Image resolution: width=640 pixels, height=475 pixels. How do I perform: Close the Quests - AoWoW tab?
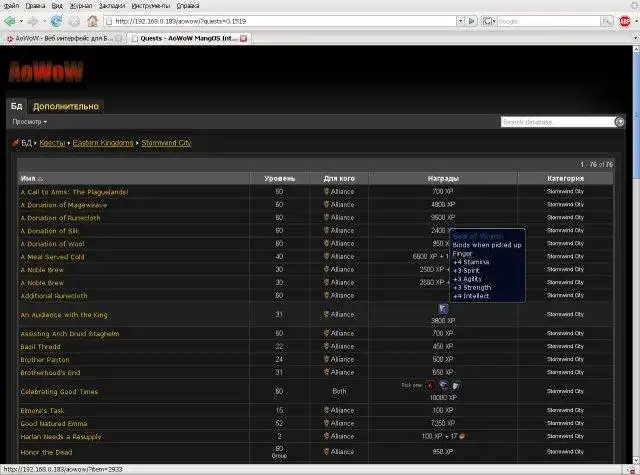pos(244,38)
